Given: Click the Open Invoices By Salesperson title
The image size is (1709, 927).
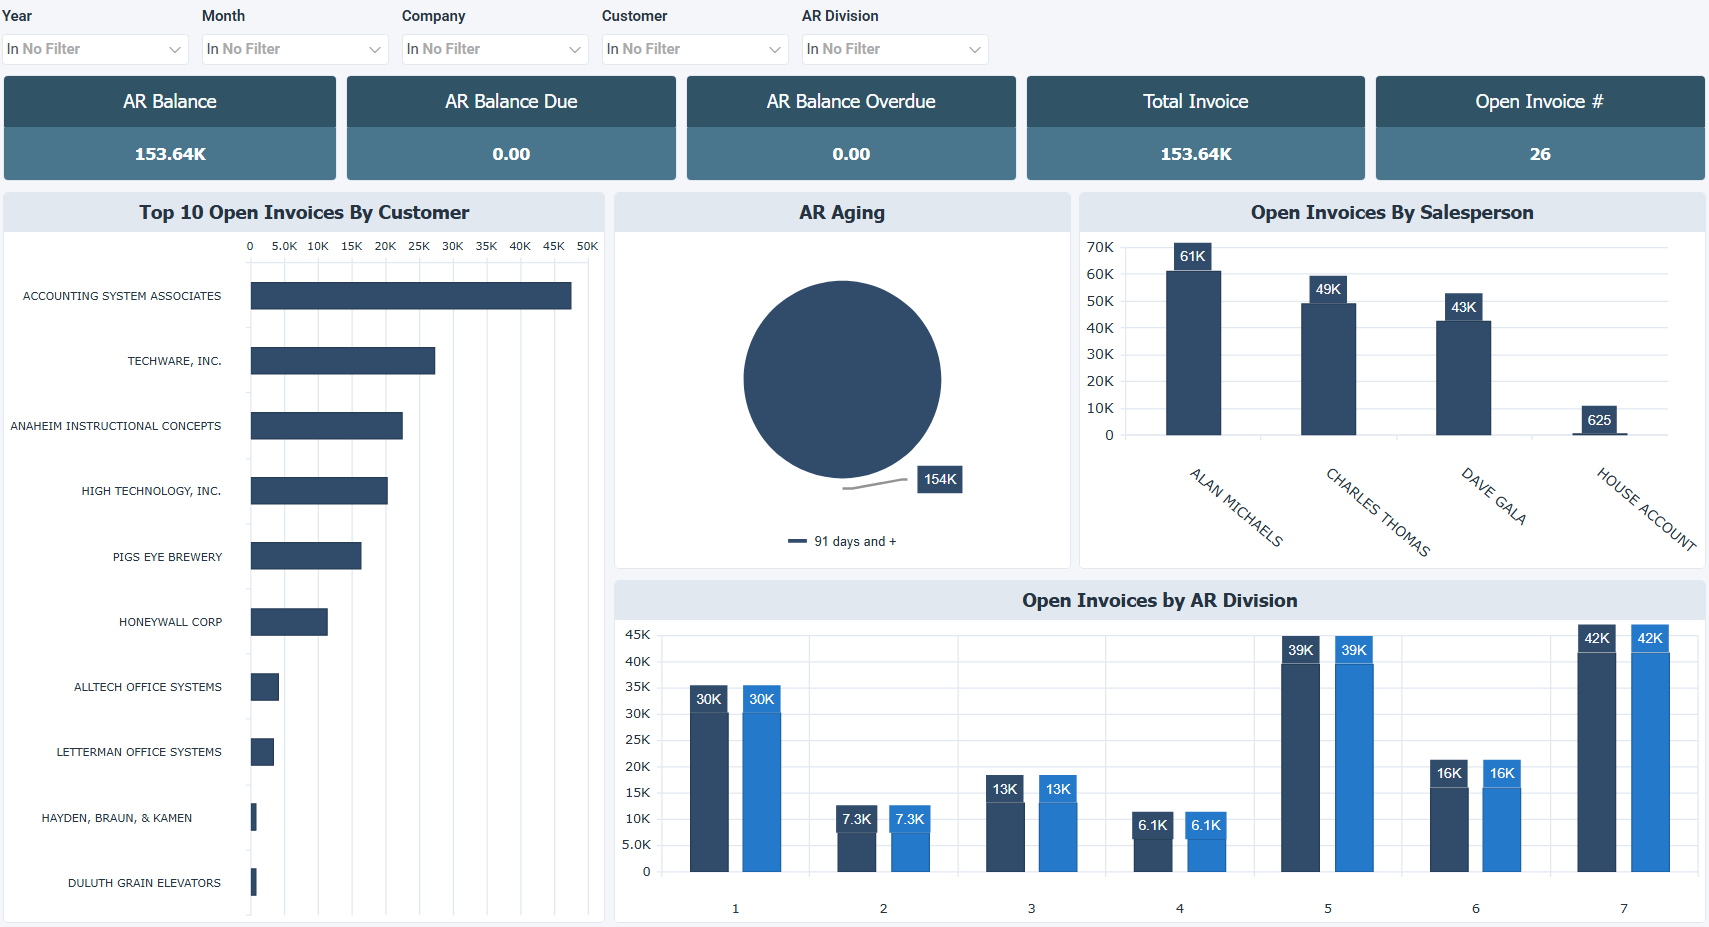Looking at the screenshot, I should click(x=1392, y=212).
